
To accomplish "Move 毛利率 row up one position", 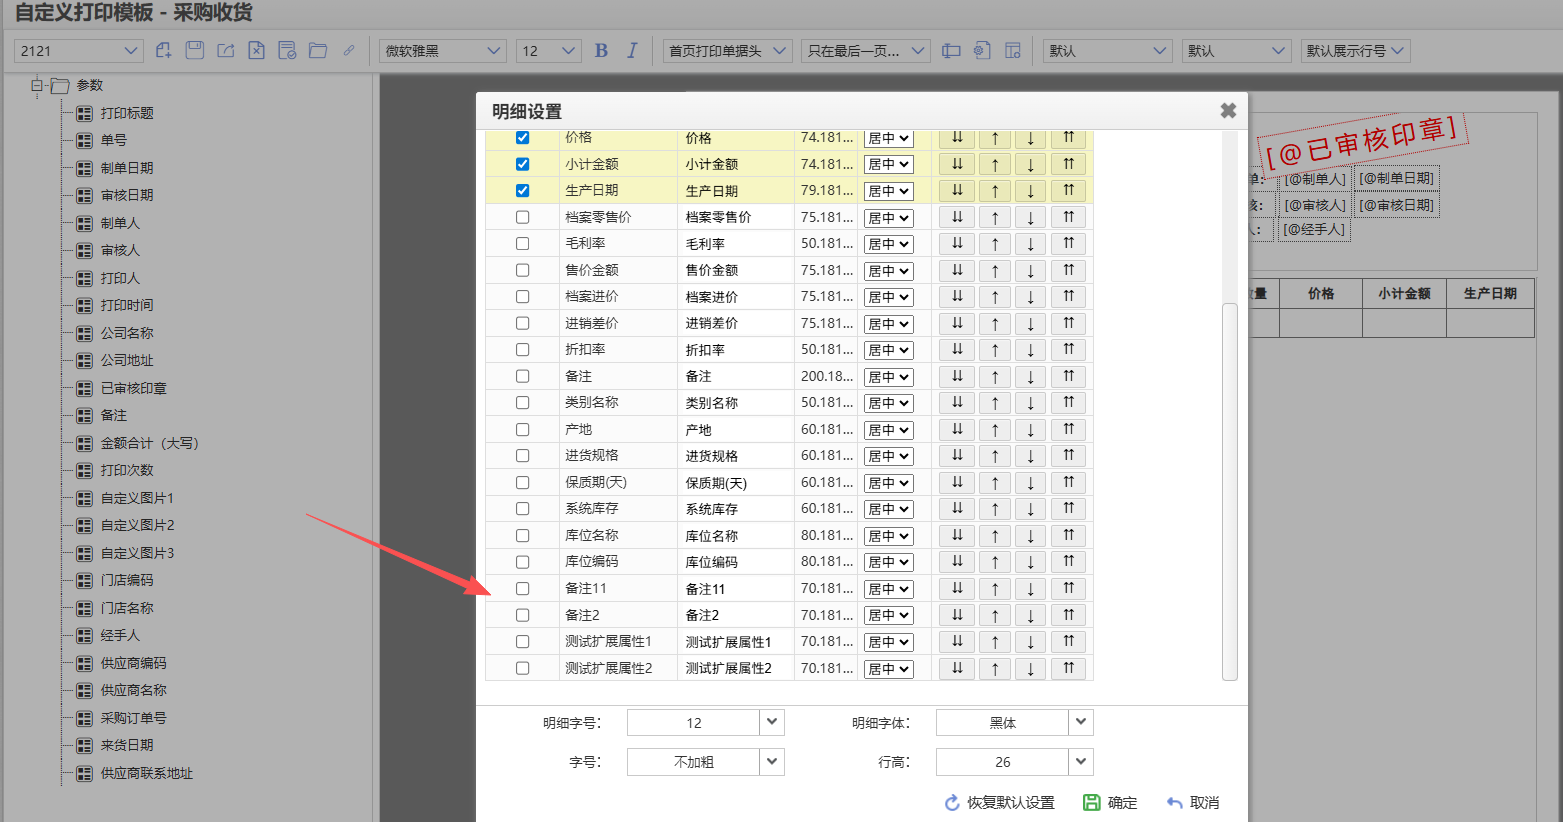I will (994, 244).
